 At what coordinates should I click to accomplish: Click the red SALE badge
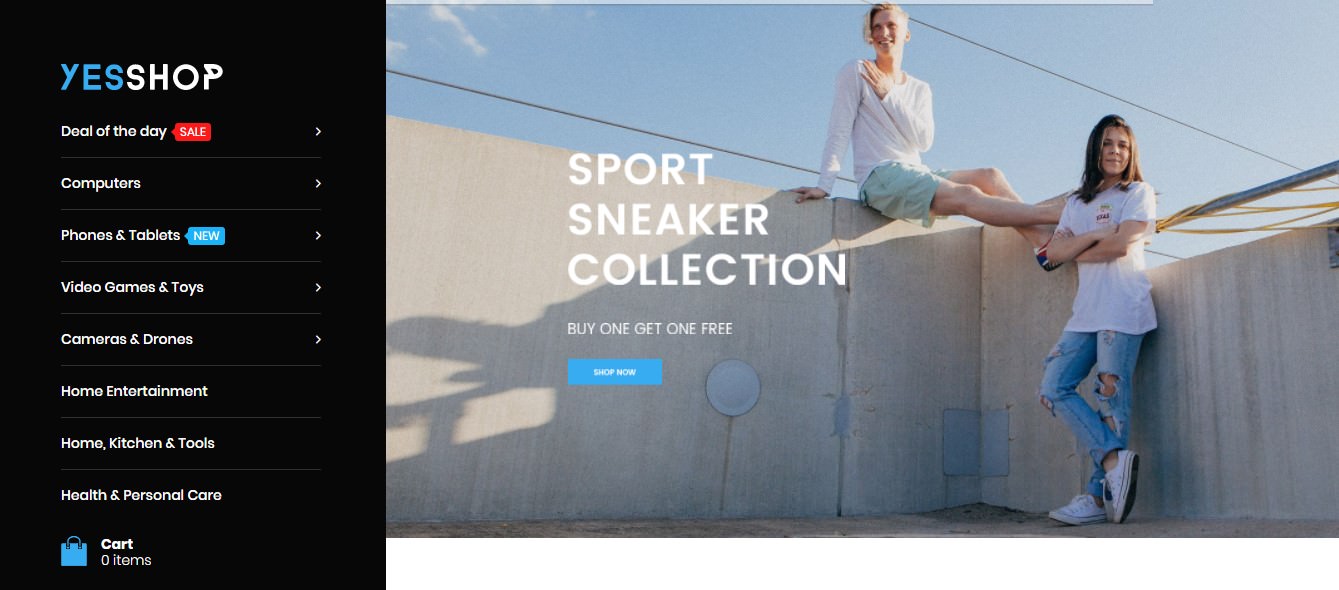192,132
